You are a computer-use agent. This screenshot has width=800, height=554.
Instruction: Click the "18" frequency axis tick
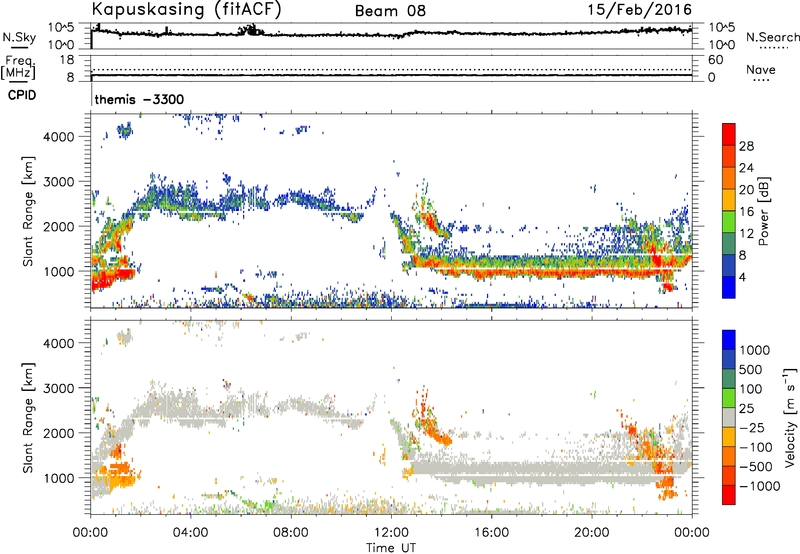[67, 60]
